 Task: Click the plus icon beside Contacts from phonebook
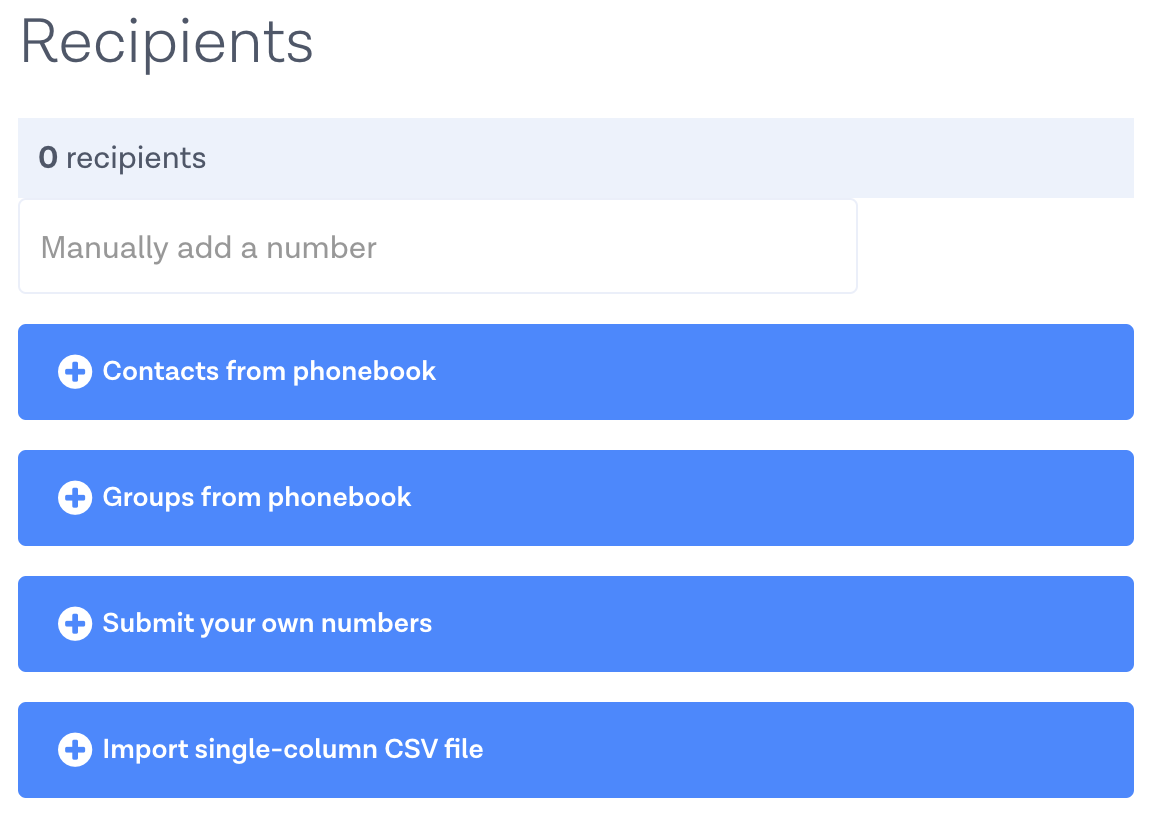click(x=75, y=372)
